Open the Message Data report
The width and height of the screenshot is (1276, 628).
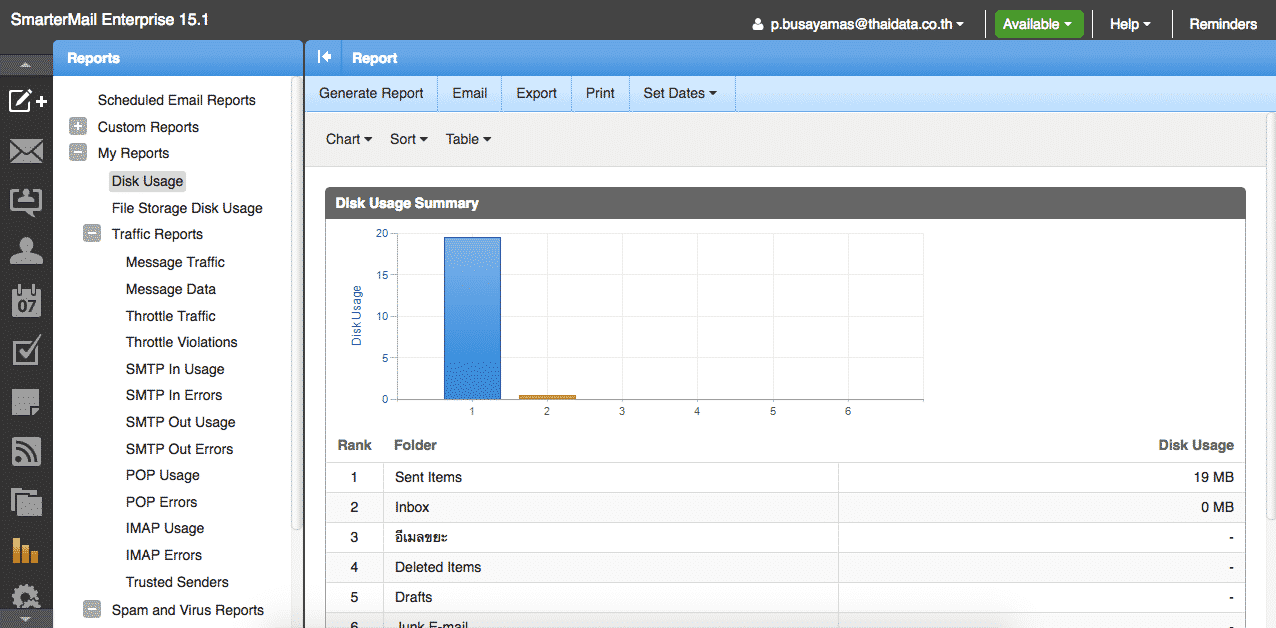coord(171,289)
